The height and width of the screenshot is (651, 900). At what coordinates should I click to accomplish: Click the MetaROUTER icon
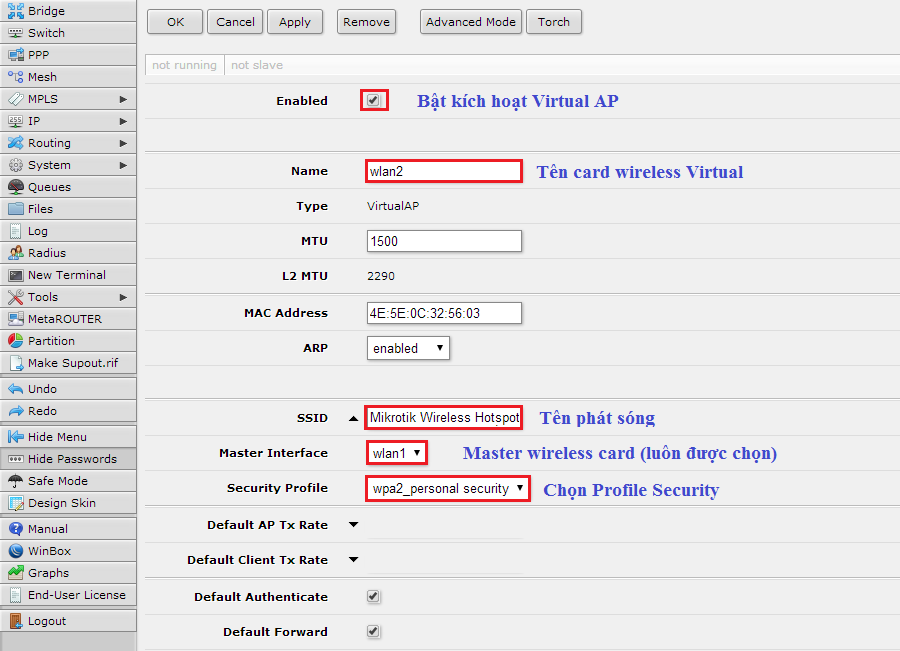click(x=16, y=319)
